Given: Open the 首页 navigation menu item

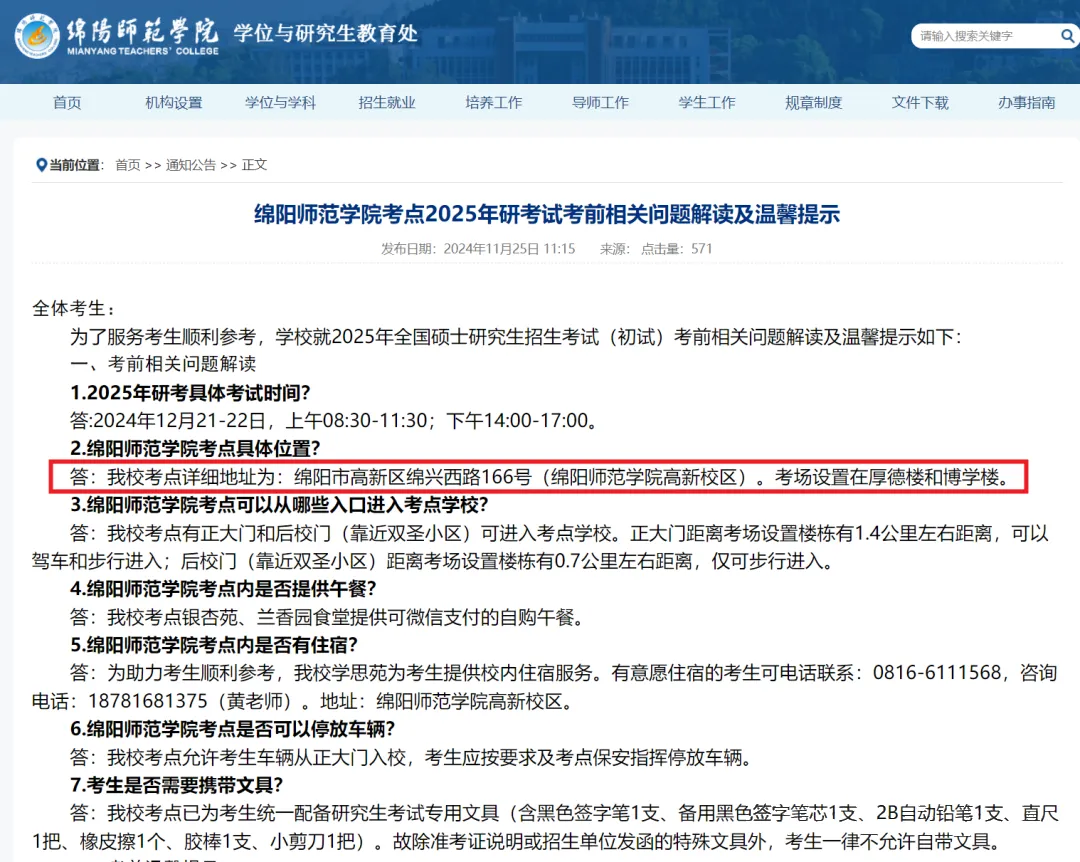Looking at the screenshot, I should coord(67,103).
